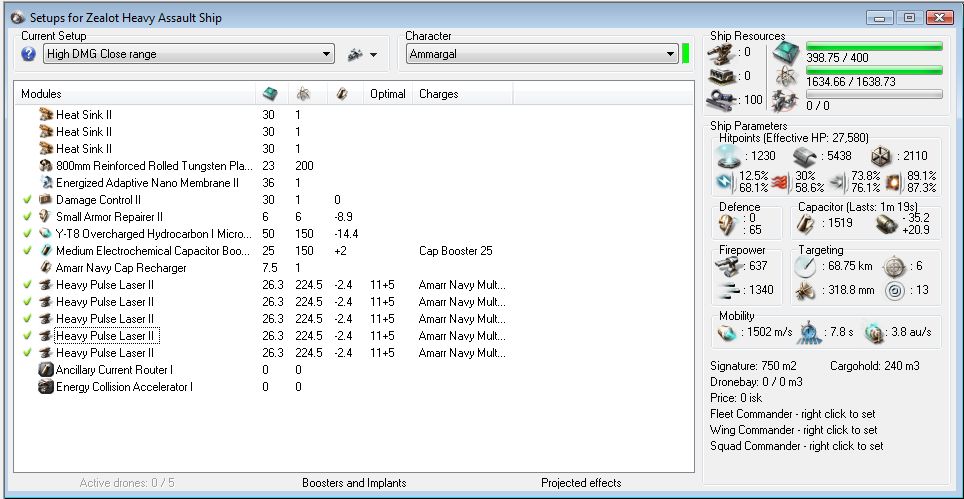
Task: Click the powergrid icon beside 1634.66 / 1638.73
Action: coord(786,76)
